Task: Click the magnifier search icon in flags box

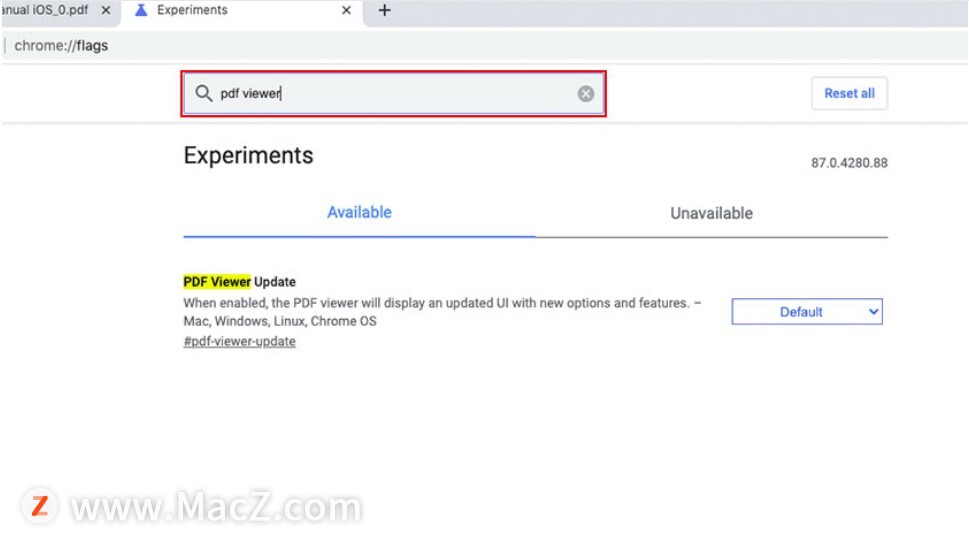Action: pos(203,93)
